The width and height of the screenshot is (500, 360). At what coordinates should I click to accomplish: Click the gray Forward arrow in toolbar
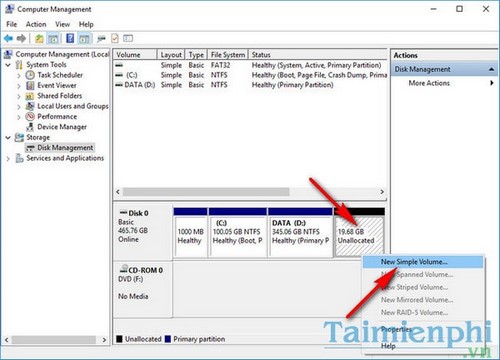pyautogui.click(x=21, y=39)
